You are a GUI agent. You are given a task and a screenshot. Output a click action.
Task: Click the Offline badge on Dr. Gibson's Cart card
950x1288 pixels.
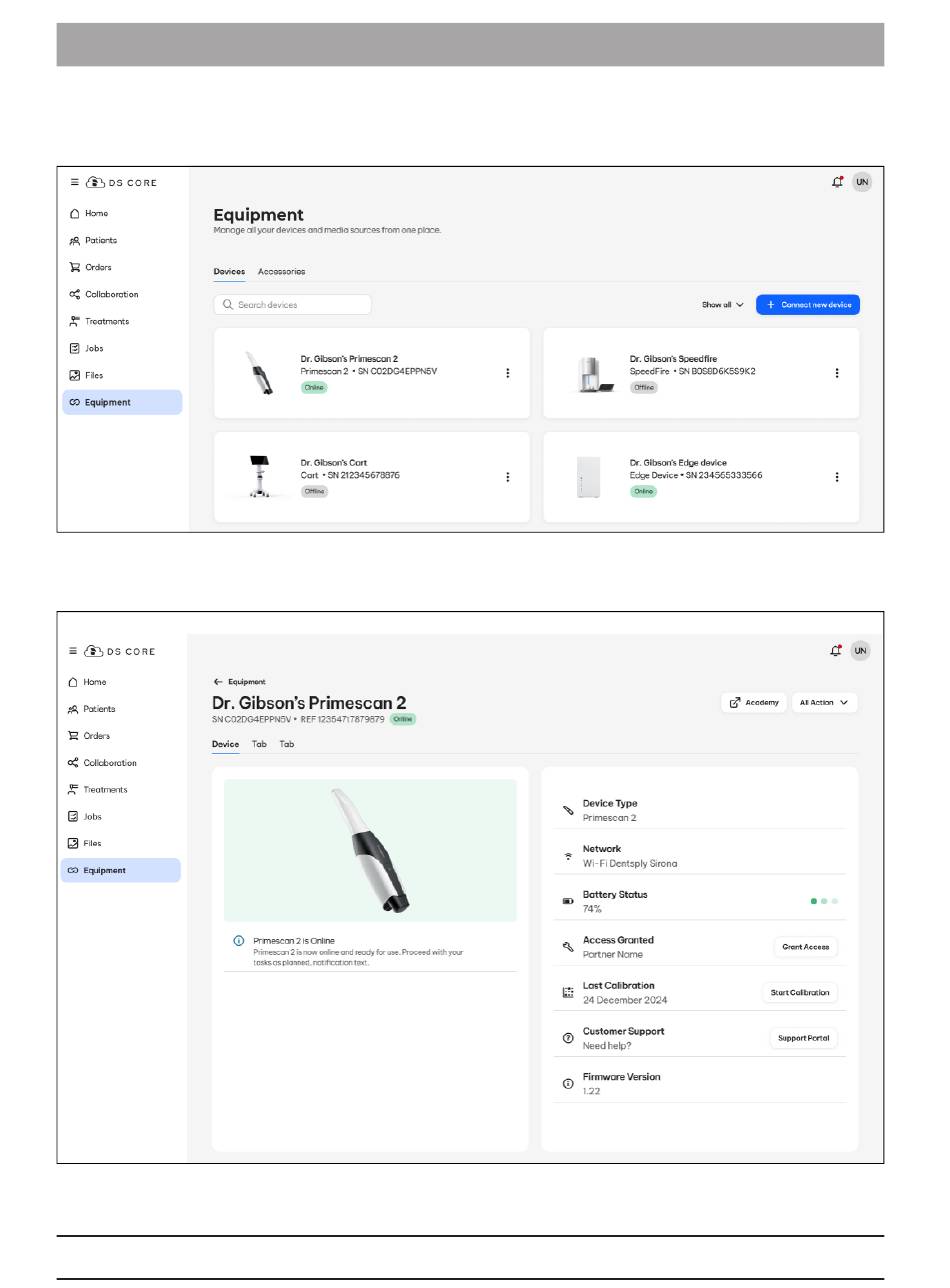315,491
